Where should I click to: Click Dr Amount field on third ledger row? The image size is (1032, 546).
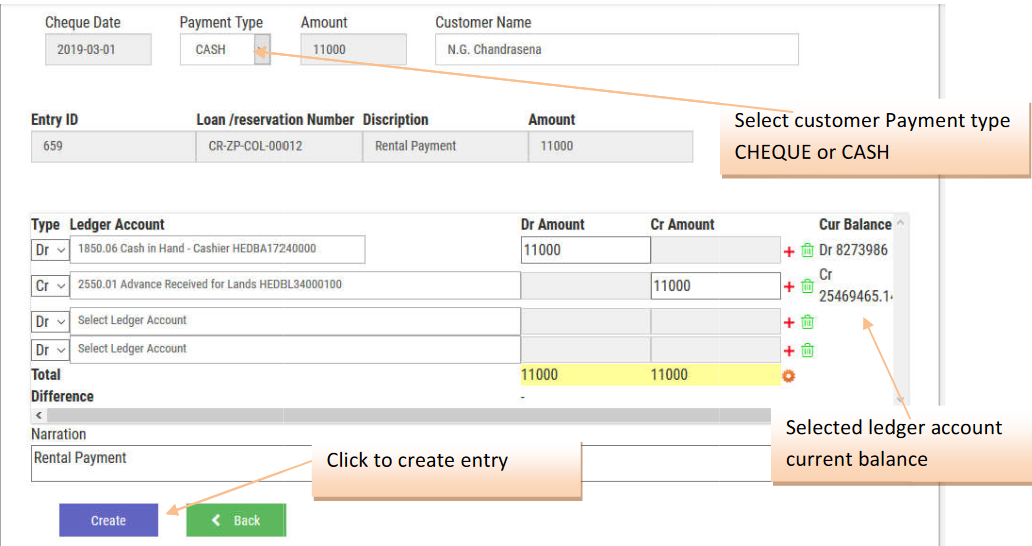click(x=586, y=322)
